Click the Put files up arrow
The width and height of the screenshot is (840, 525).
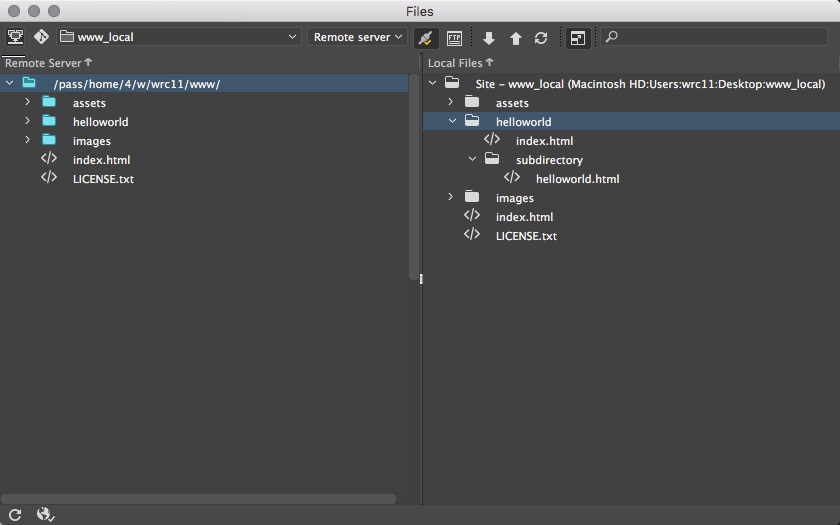click(516, 38)
